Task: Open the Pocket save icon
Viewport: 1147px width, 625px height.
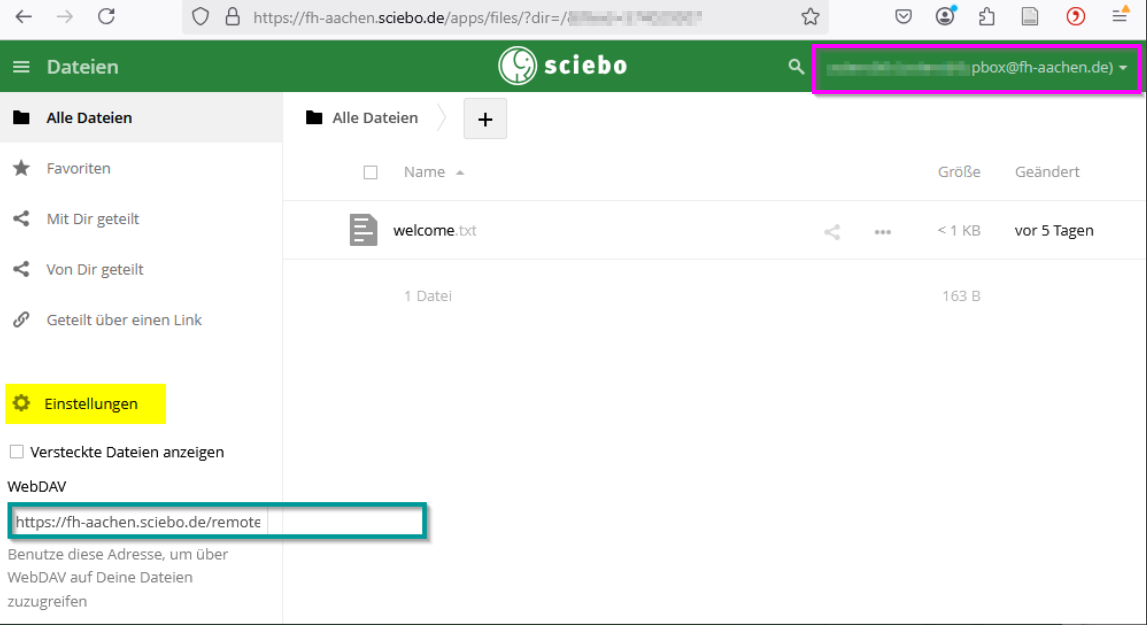Action: point(903,16)
